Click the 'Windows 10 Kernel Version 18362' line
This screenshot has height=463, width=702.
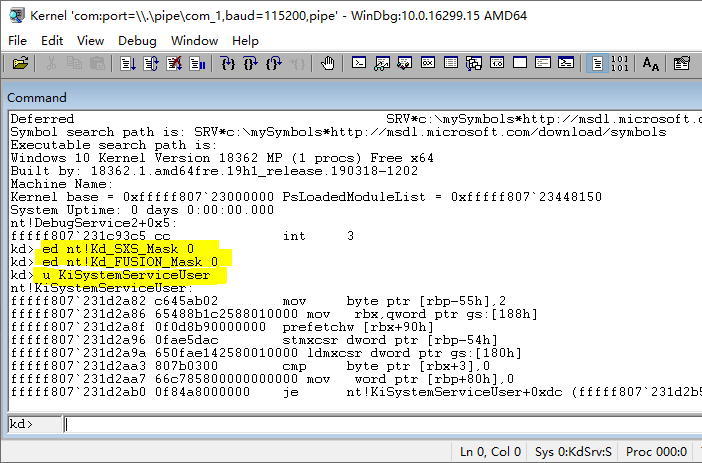(222, 158)
